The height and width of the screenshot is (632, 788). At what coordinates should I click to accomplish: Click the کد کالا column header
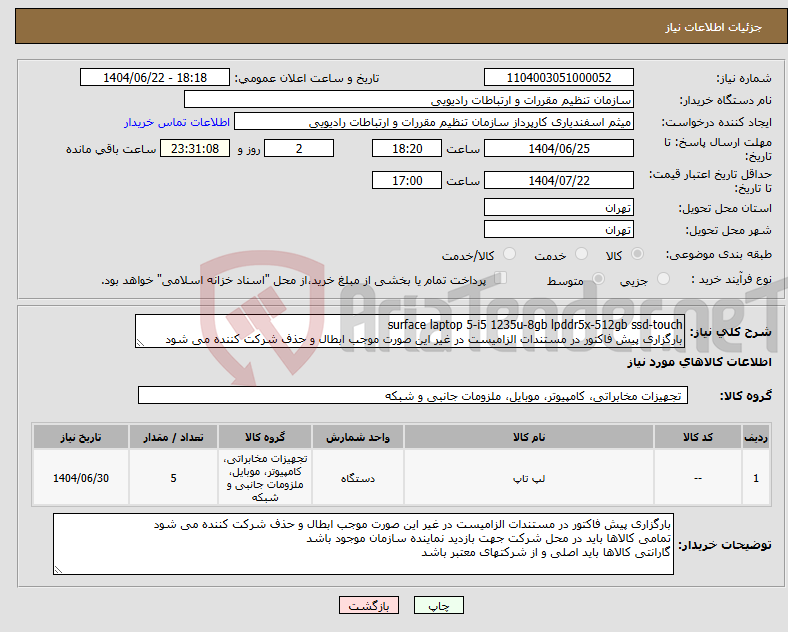pyautogui.click(x=698, y=437)
